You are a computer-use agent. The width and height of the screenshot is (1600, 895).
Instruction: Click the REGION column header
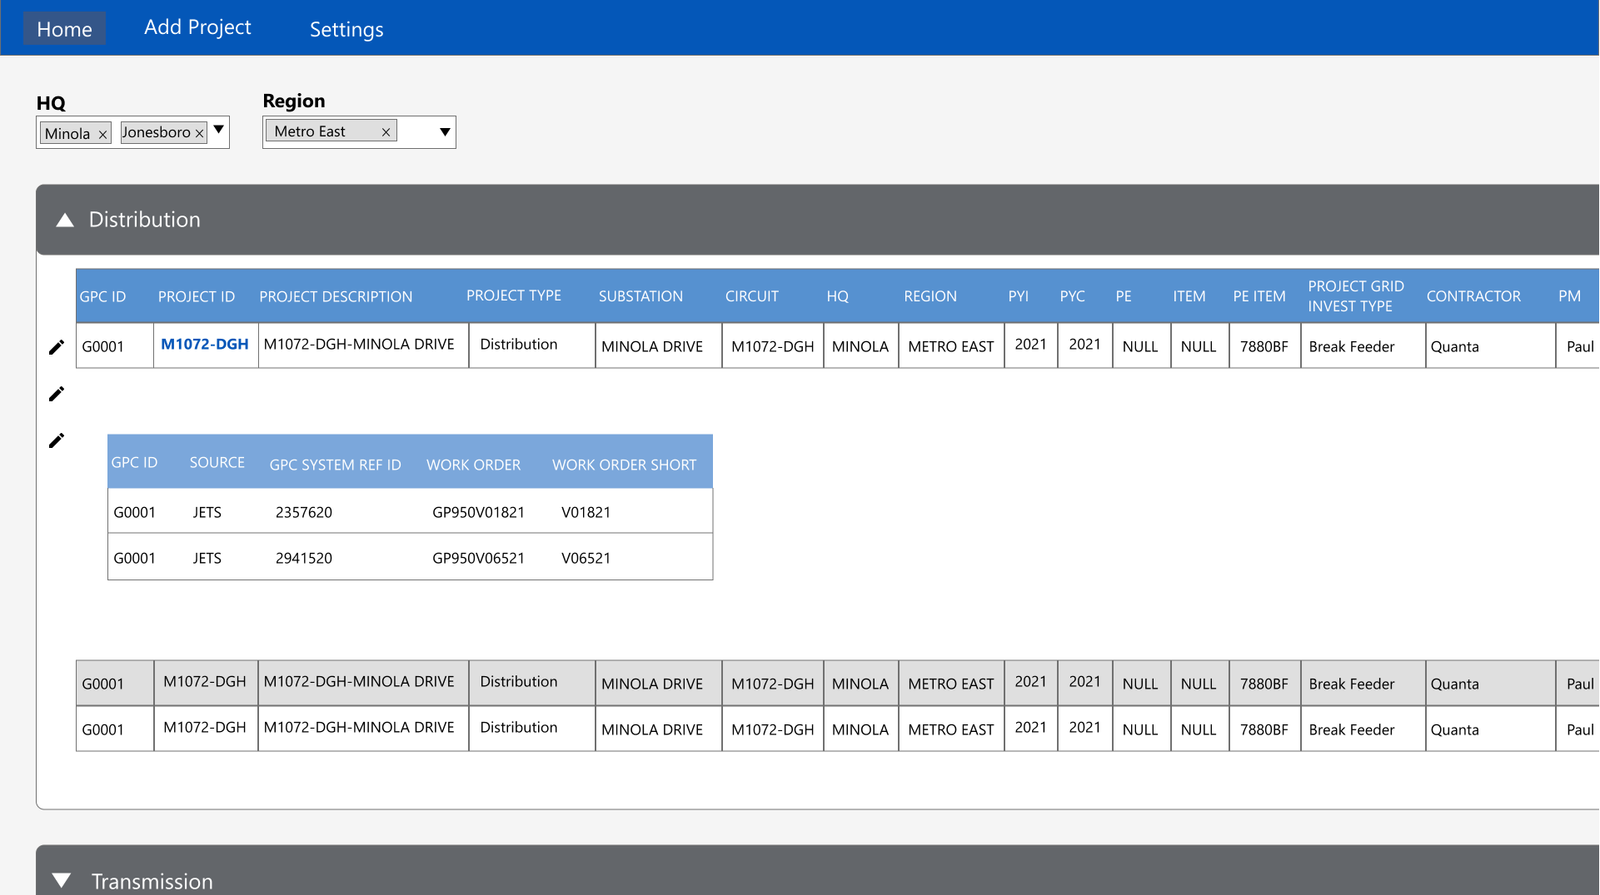(x=930, y=296)
